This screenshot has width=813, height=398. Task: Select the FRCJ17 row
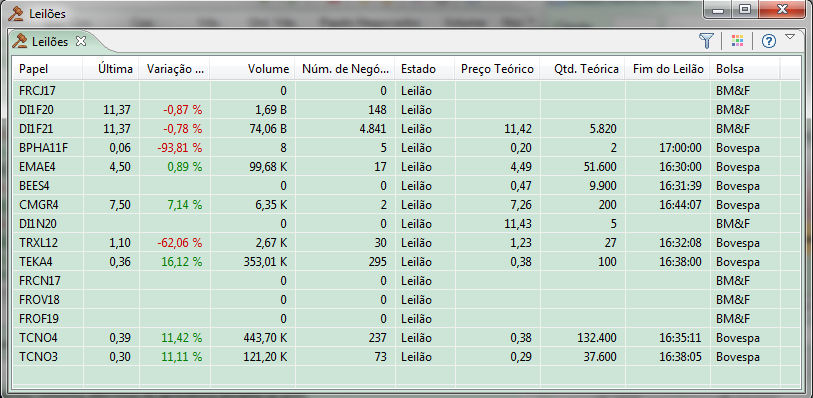406,91
